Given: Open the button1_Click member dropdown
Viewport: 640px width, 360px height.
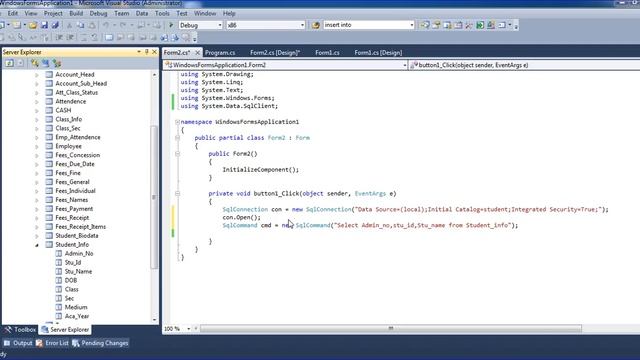Looking at the screenshot, I should click(x=524, y=65).
